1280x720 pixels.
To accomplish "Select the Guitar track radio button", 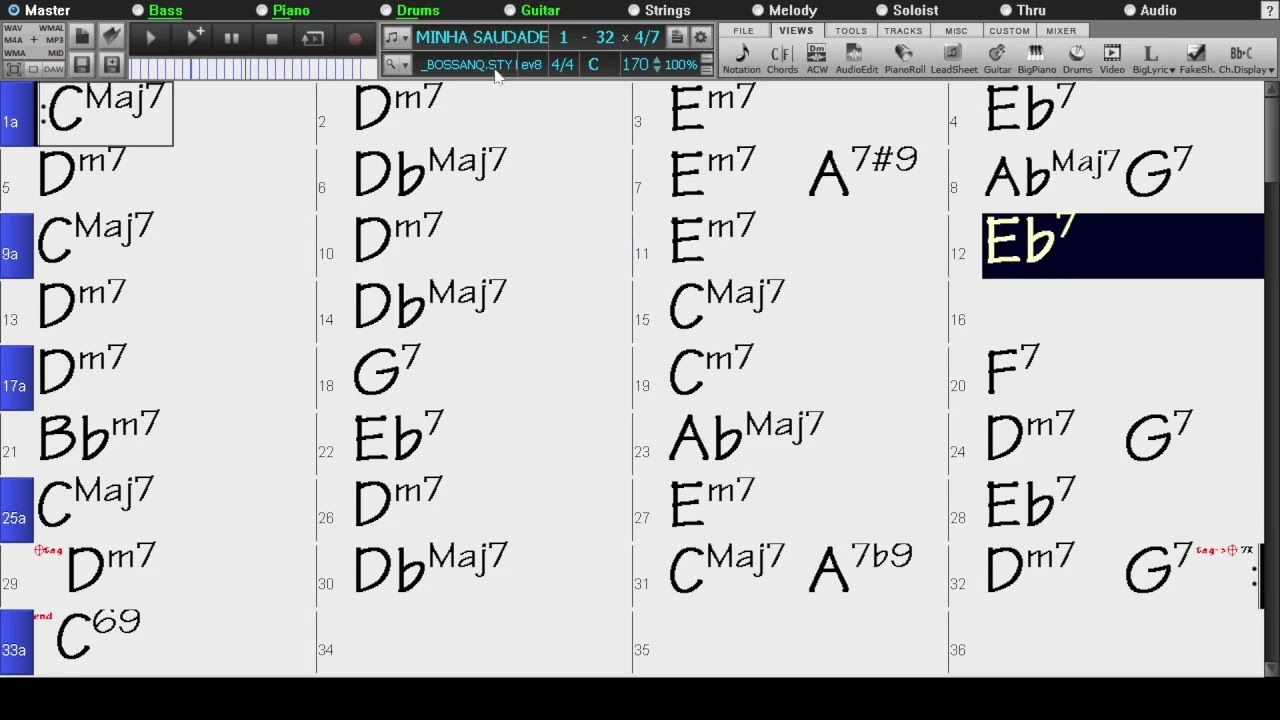I will tap(510, 10).
